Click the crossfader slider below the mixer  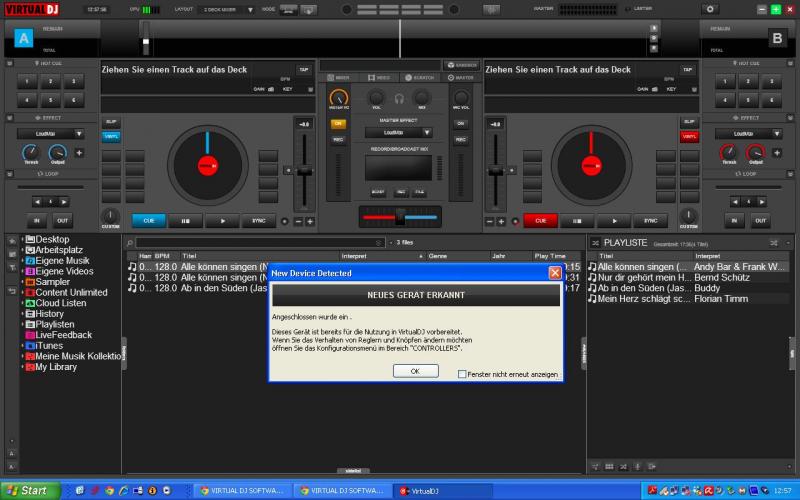pos(399,217)
